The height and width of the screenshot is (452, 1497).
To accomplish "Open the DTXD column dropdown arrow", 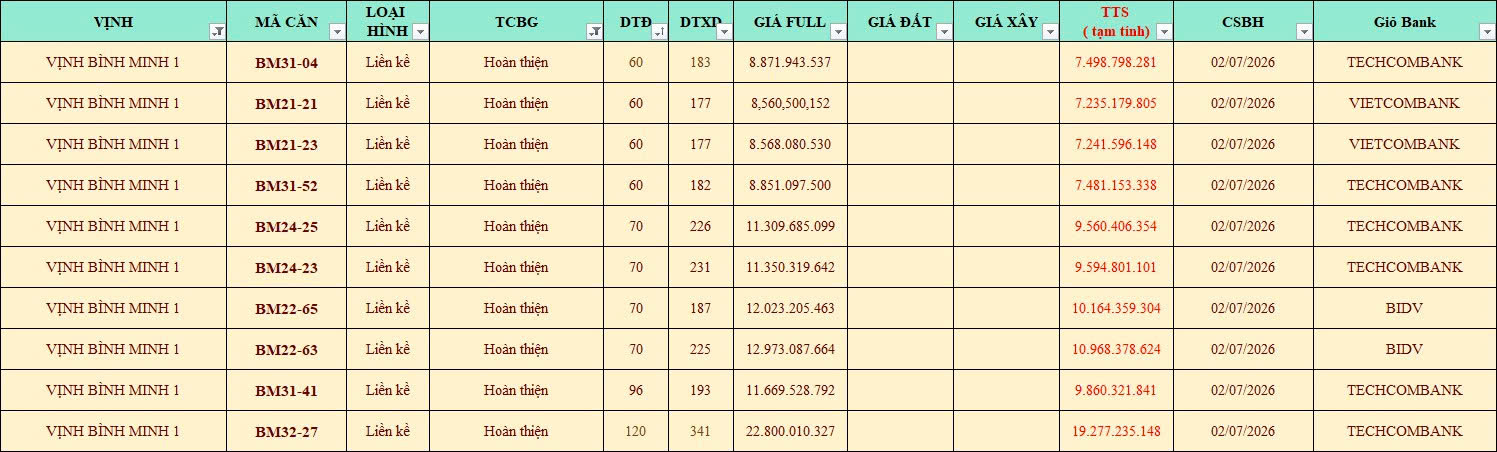I will point(724,32).
